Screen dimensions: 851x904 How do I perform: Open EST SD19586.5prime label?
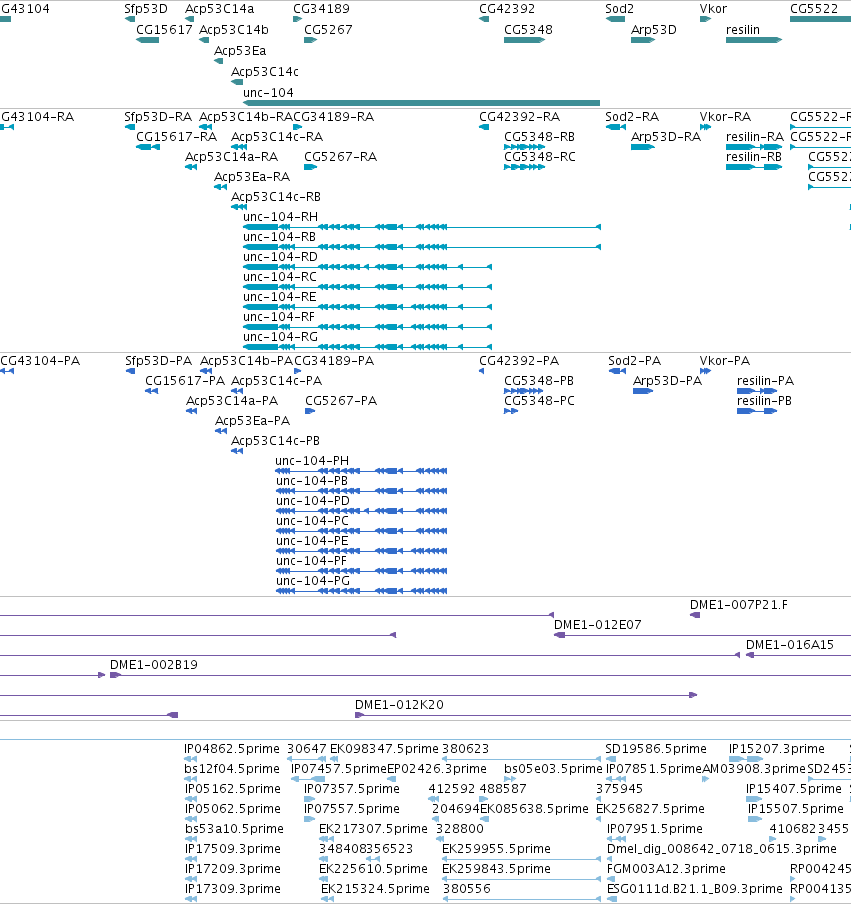656,749
